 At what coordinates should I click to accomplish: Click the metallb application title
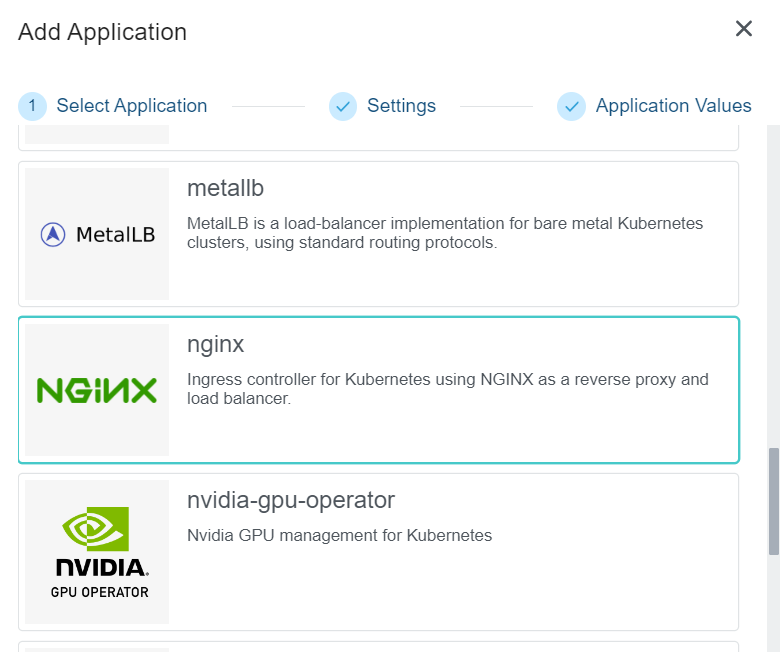click(225, 188)
